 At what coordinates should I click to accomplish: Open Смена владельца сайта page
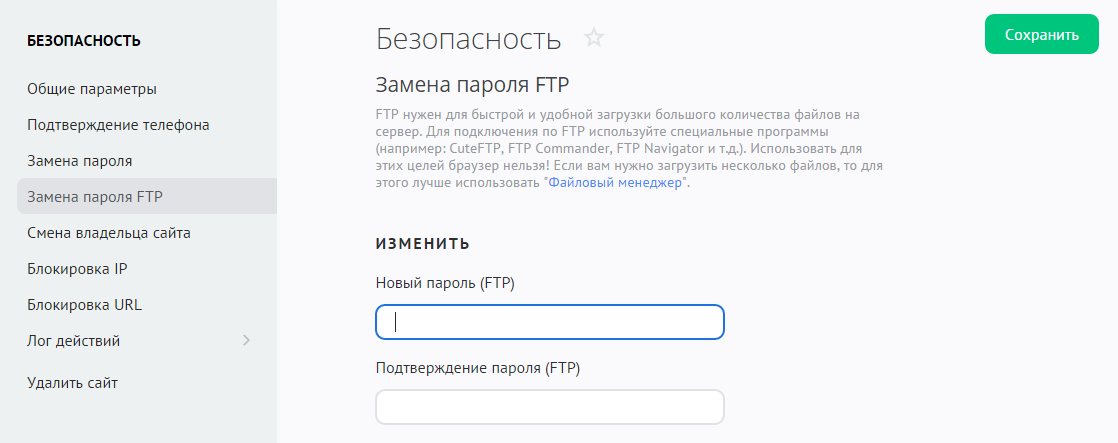coord(109,233)
